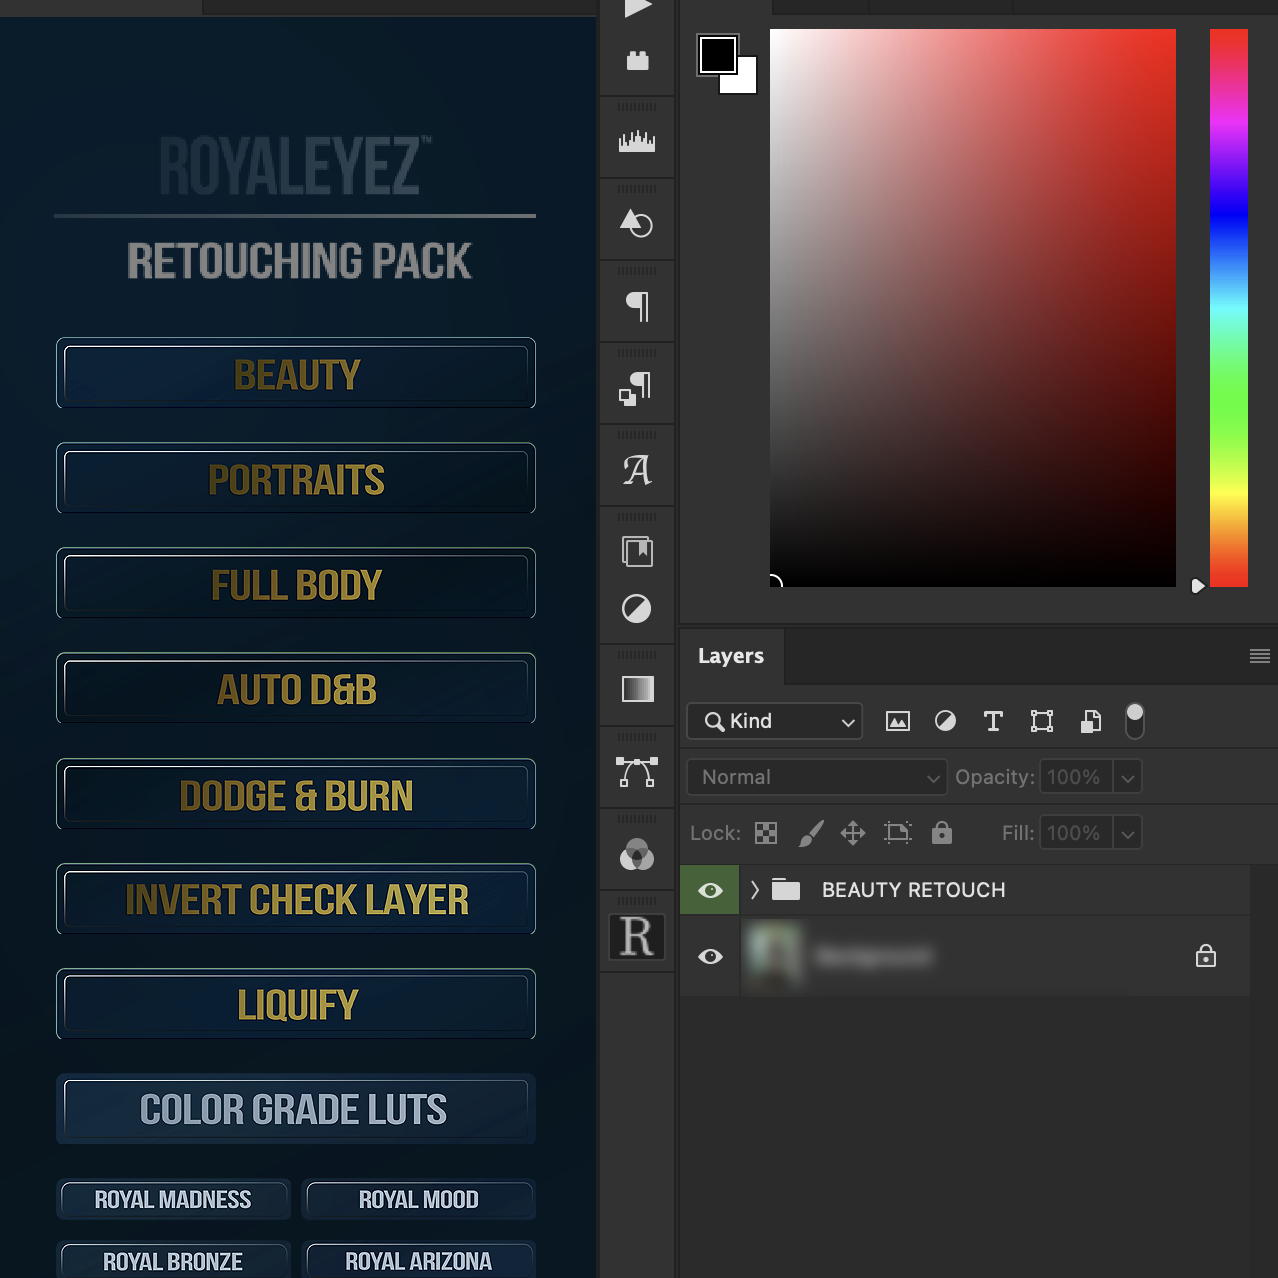This screenshot has width=1278, height=1278.
Task: Click the Lock position icon
Action: click(853, 833)
